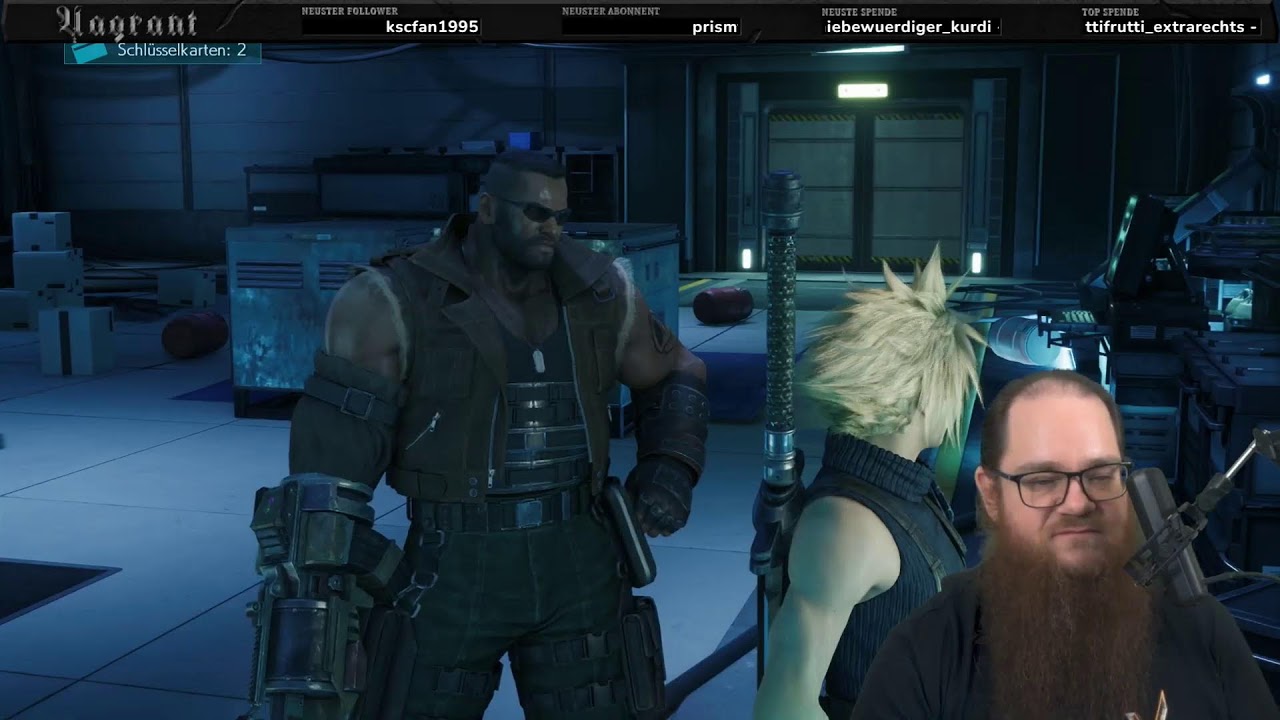Click the 'NEUSTE SPENDE' label

(859, 12)
